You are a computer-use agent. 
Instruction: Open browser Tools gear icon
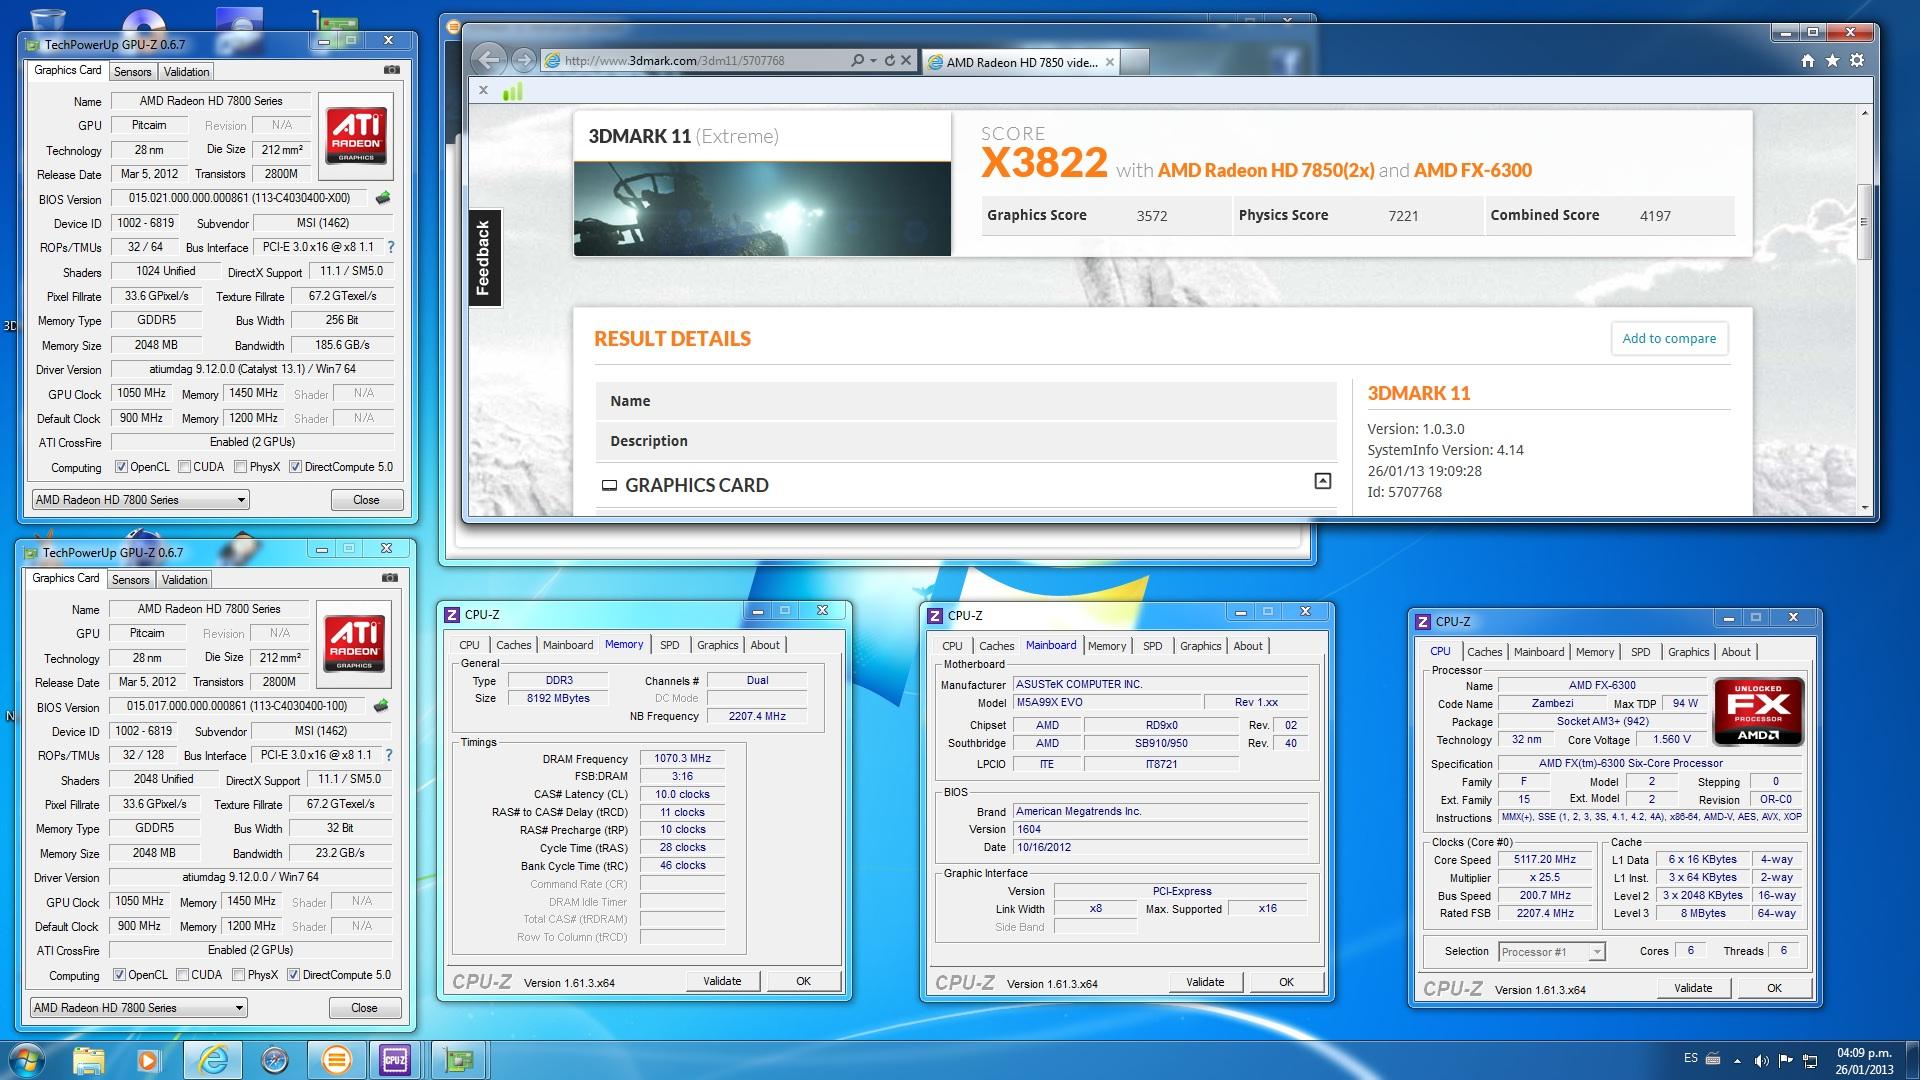(1857, 61)
